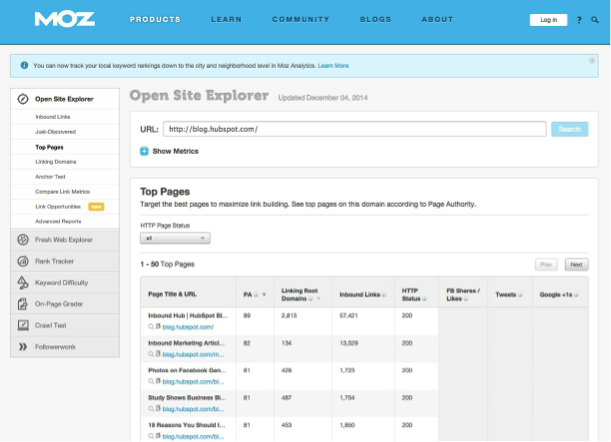
Task: Click magnifier icon under Study Shows Business row
Action: [x=151, y=408]
